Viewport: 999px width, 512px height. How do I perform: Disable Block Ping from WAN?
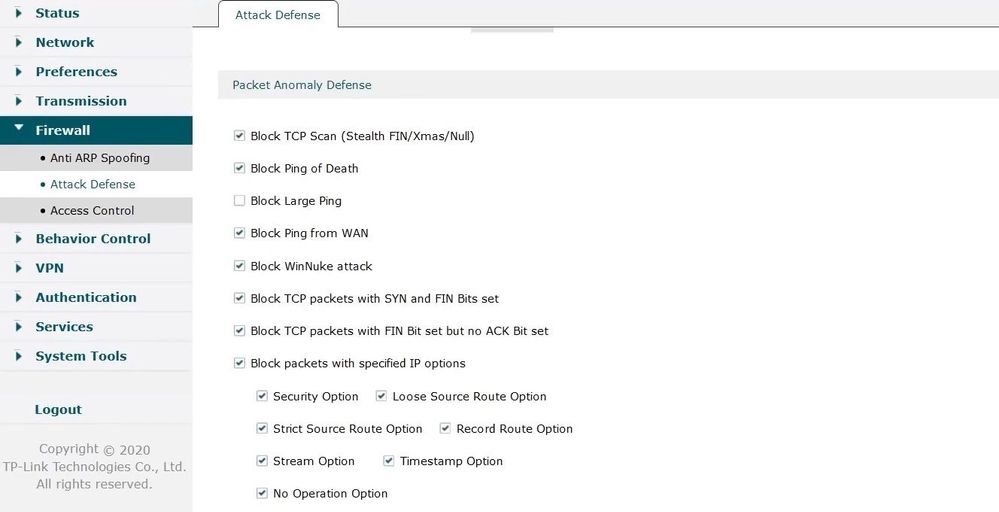click(x=239, y=234)
